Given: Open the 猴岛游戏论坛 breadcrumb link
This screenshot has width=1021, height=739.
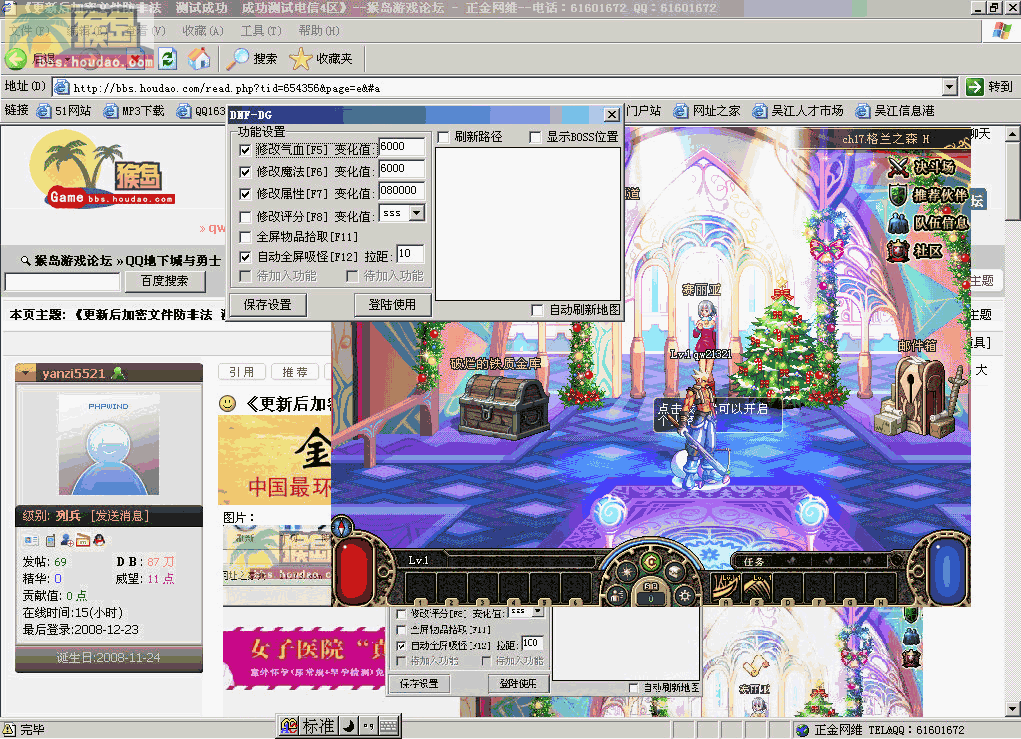Looking at the screenshot, I should tap(74, 261).
